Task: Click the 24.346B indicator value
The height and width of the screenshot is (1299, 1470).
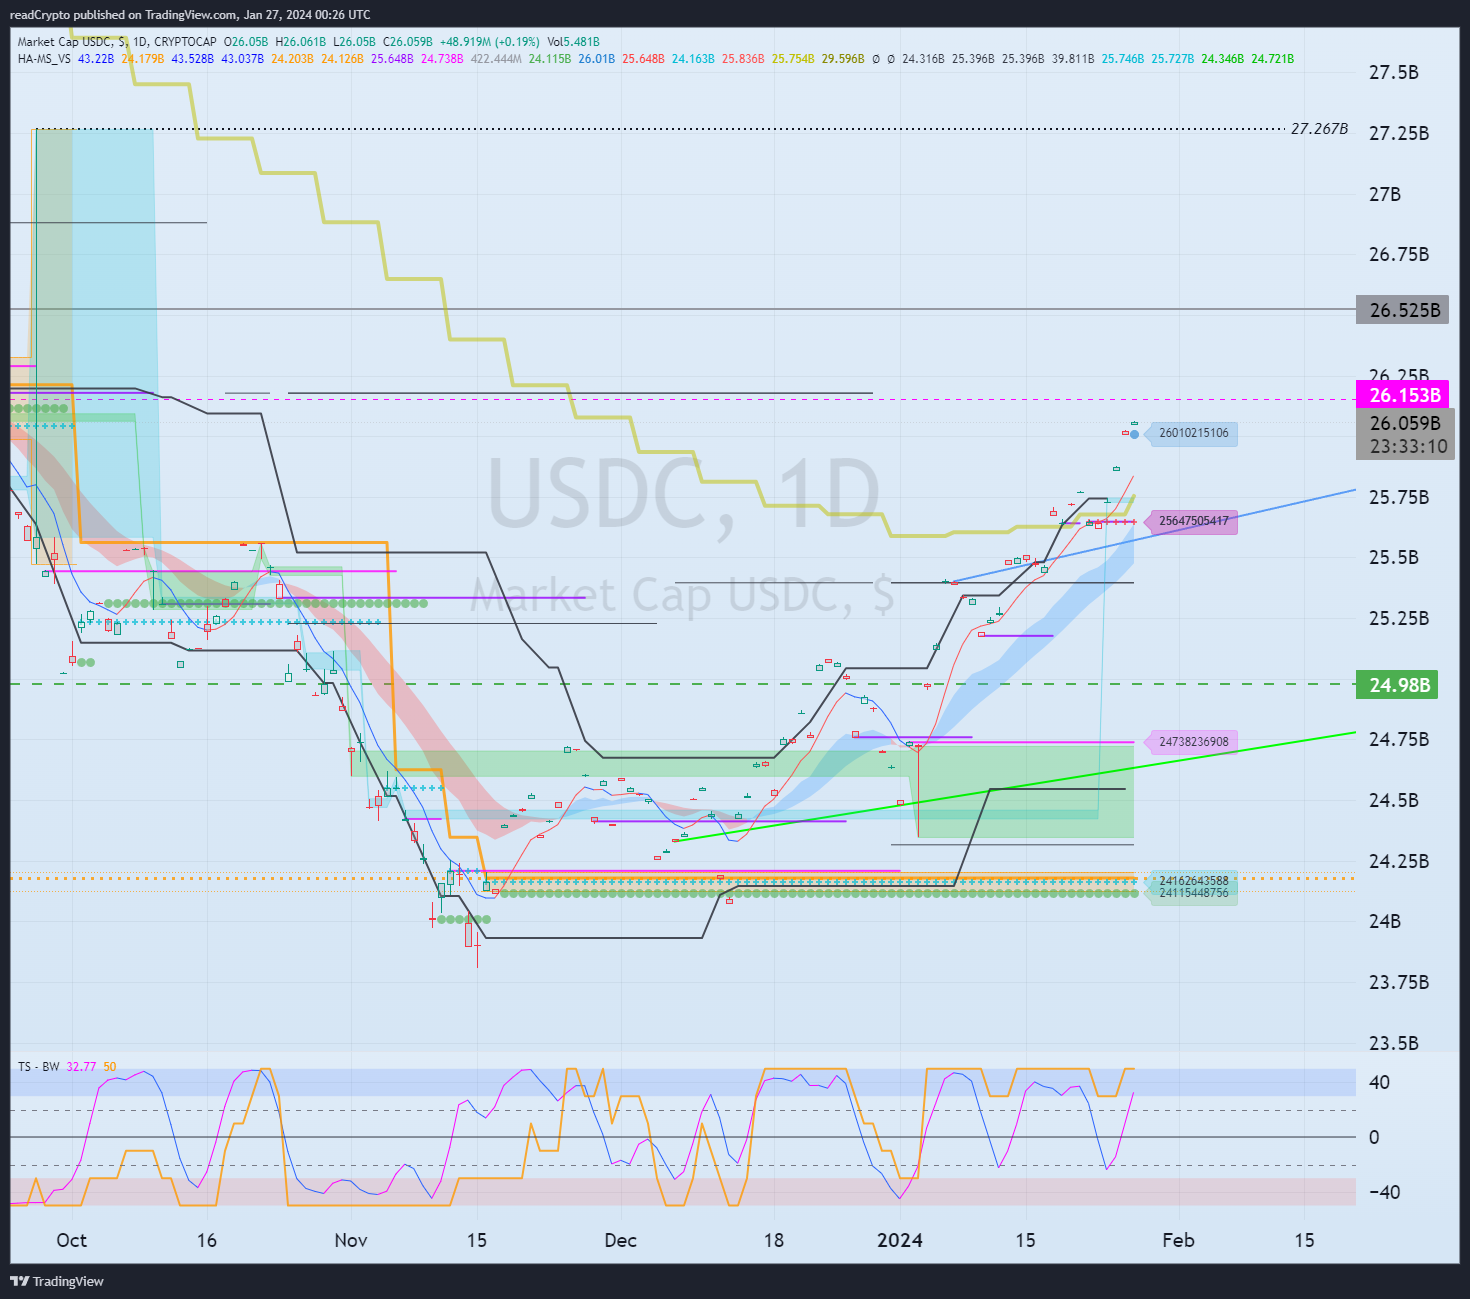Action: [x=1223, y=59]
